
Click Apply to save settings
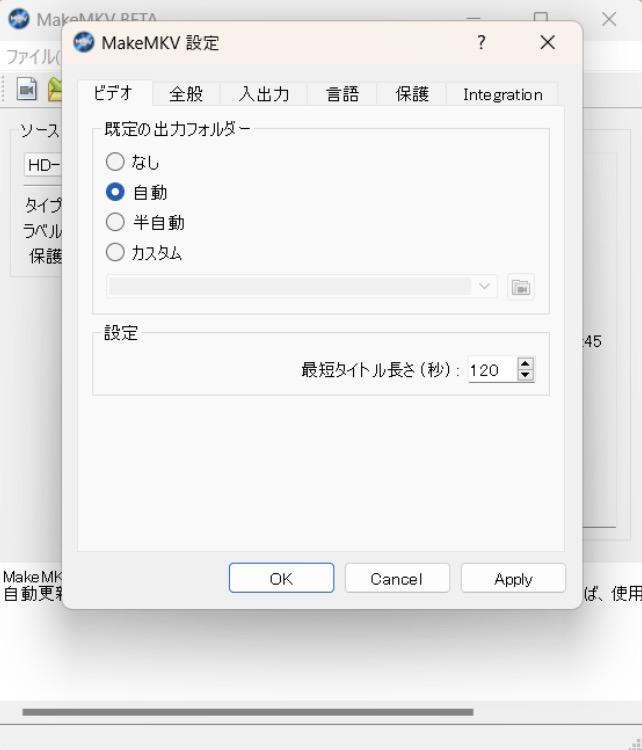click(x=513, y=578)
